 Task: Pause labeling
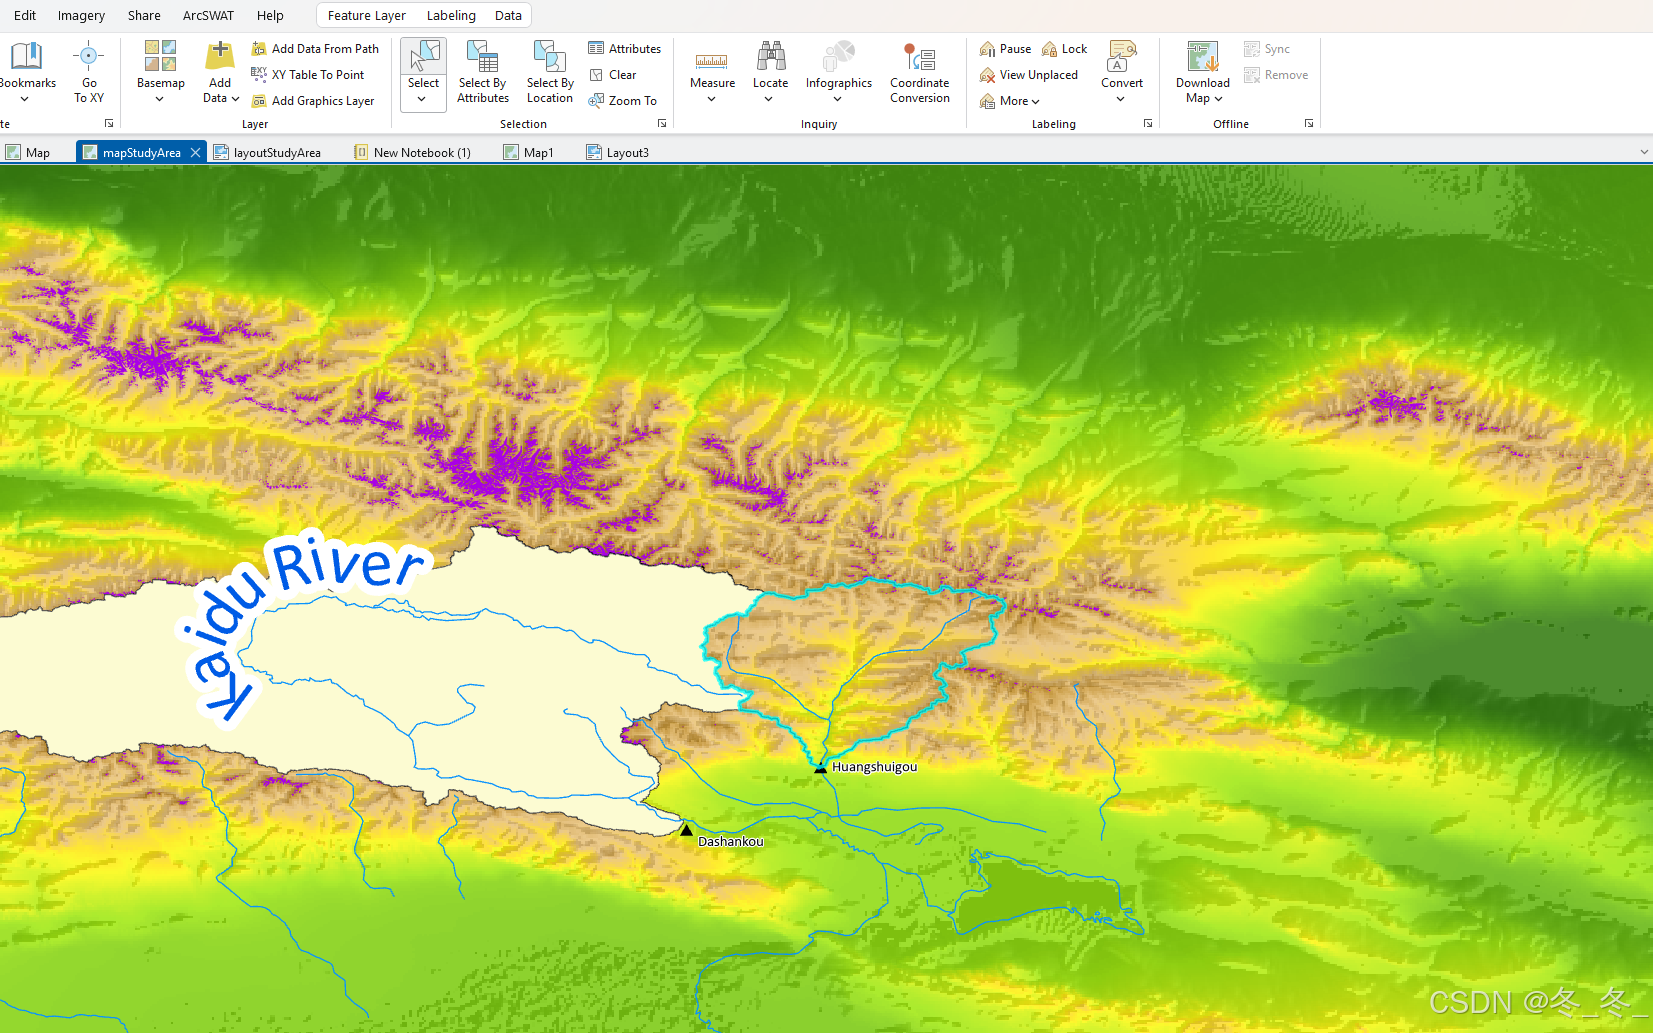point(1005,49)
